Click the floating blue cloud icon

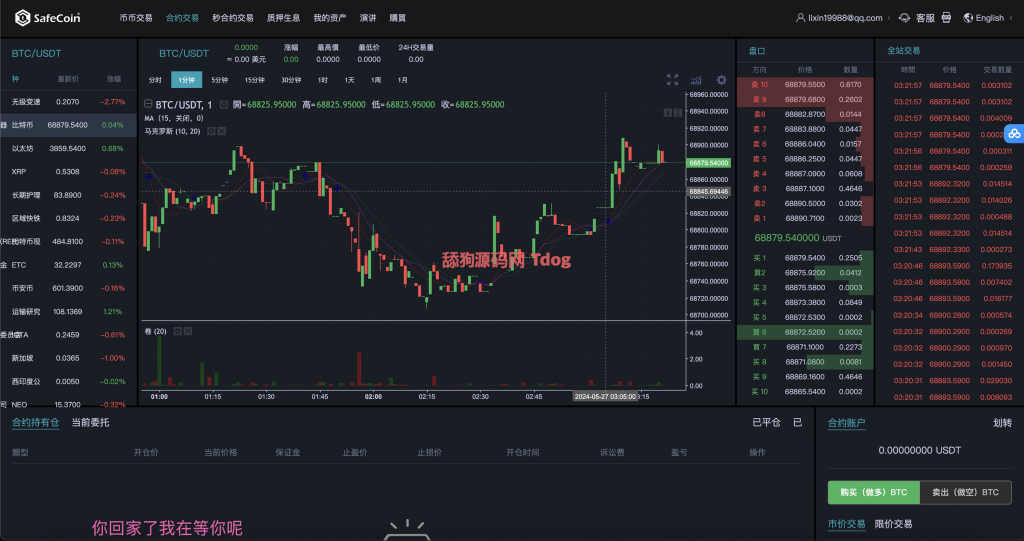[x=1013, y=133]
